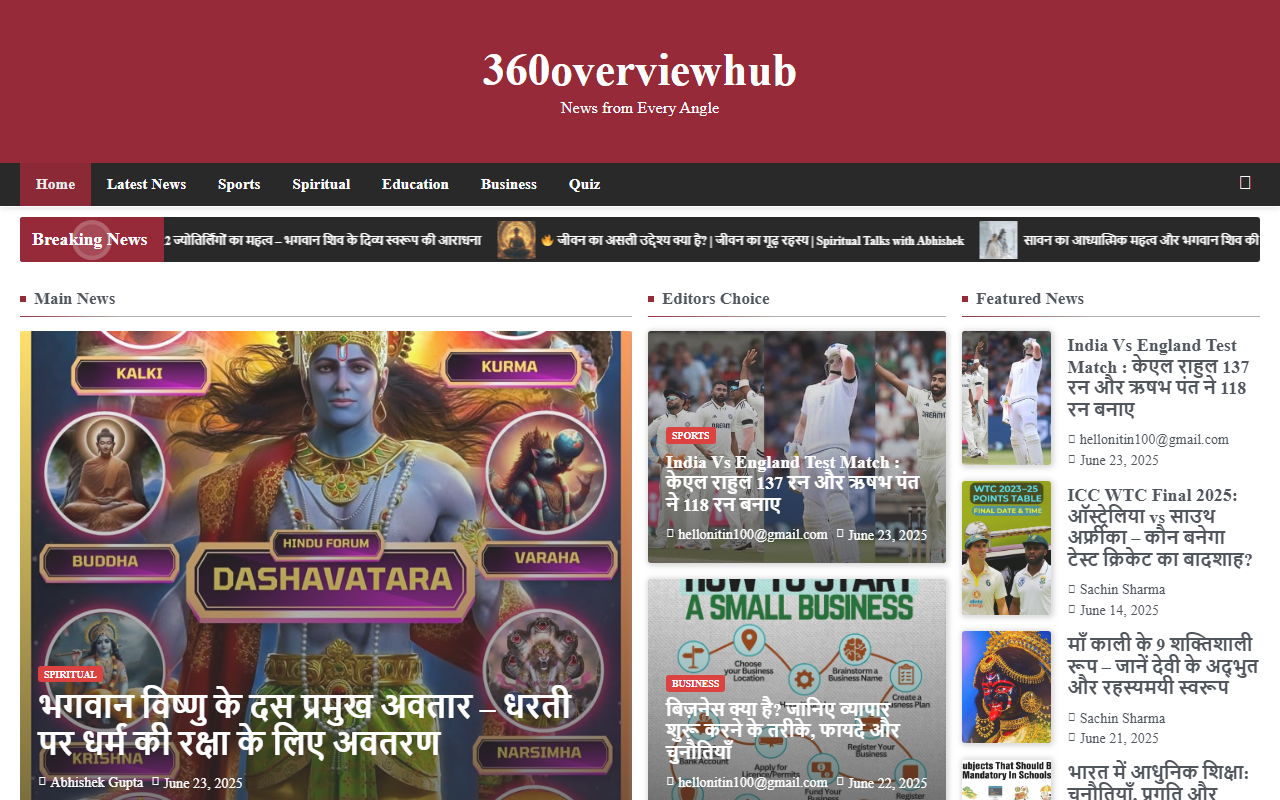
Task: Click the SPORTS tag in Editors Choice
Action: pyautogui.click(x=690, y=435)
